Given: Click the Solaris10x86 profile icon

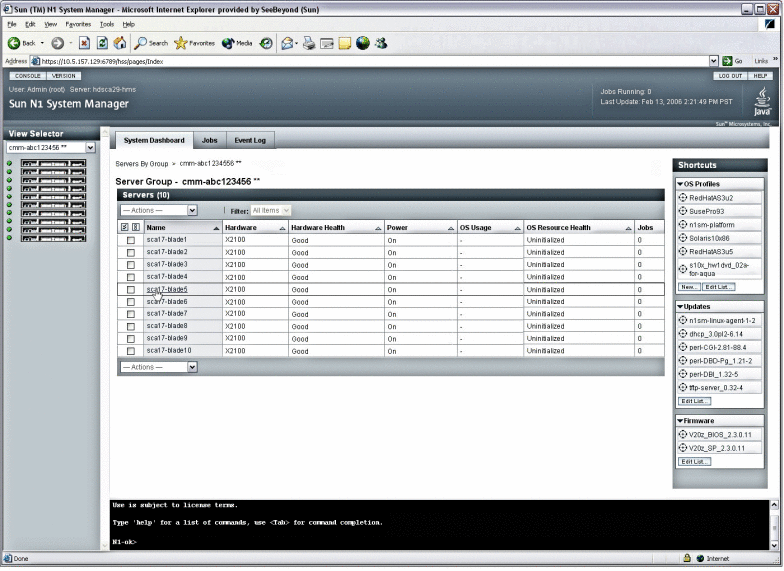Looking at the screenshot, I should [682, 238].
